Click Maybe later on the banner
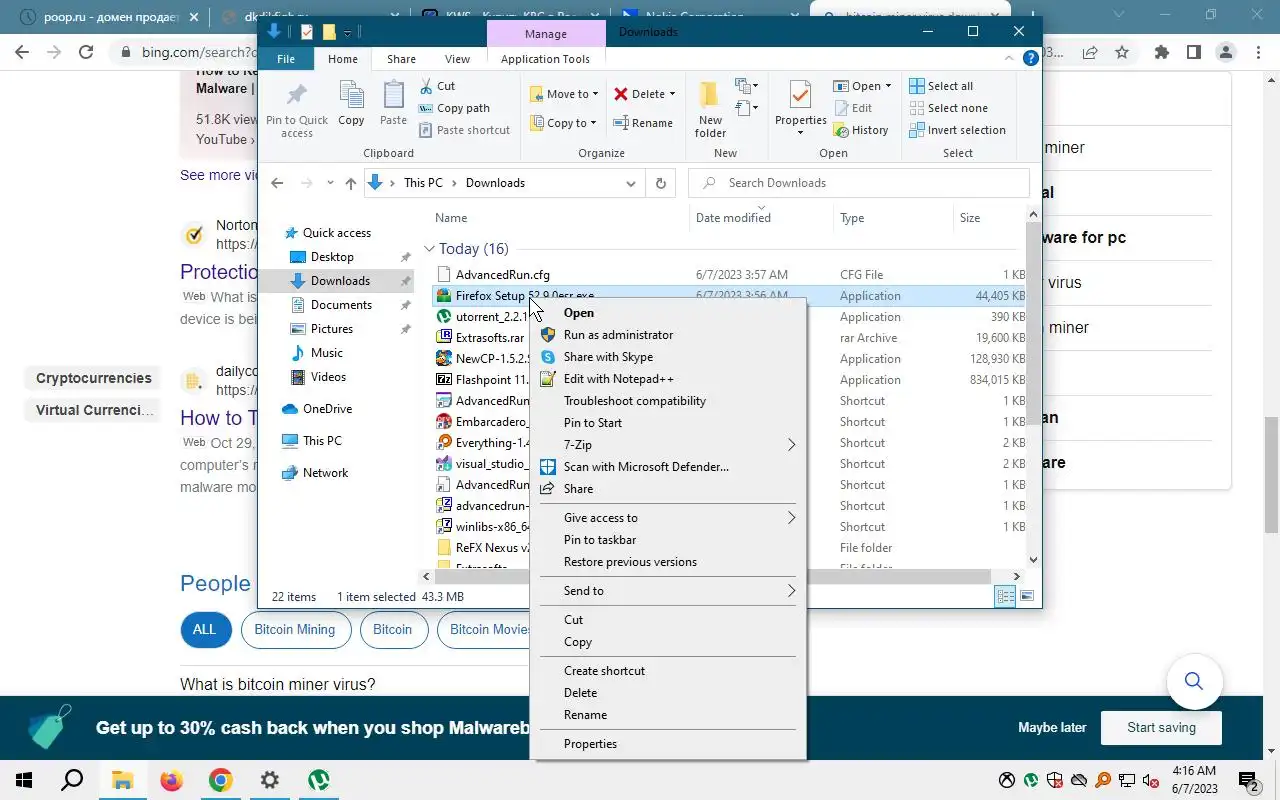This screenshot has width=1280, height=800. point(1052,728)
